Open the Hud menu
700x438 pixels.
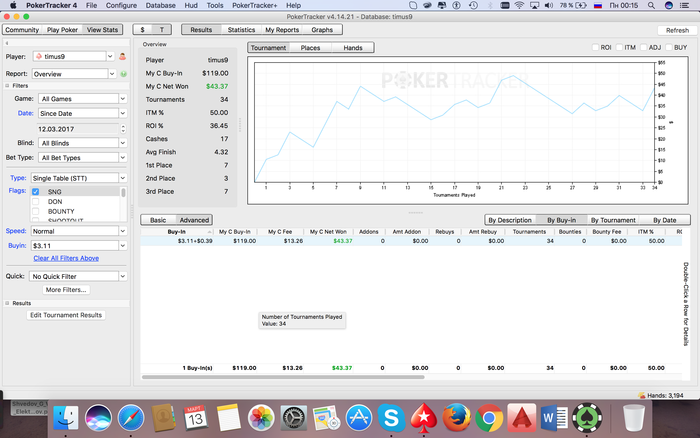coord(191,5)
